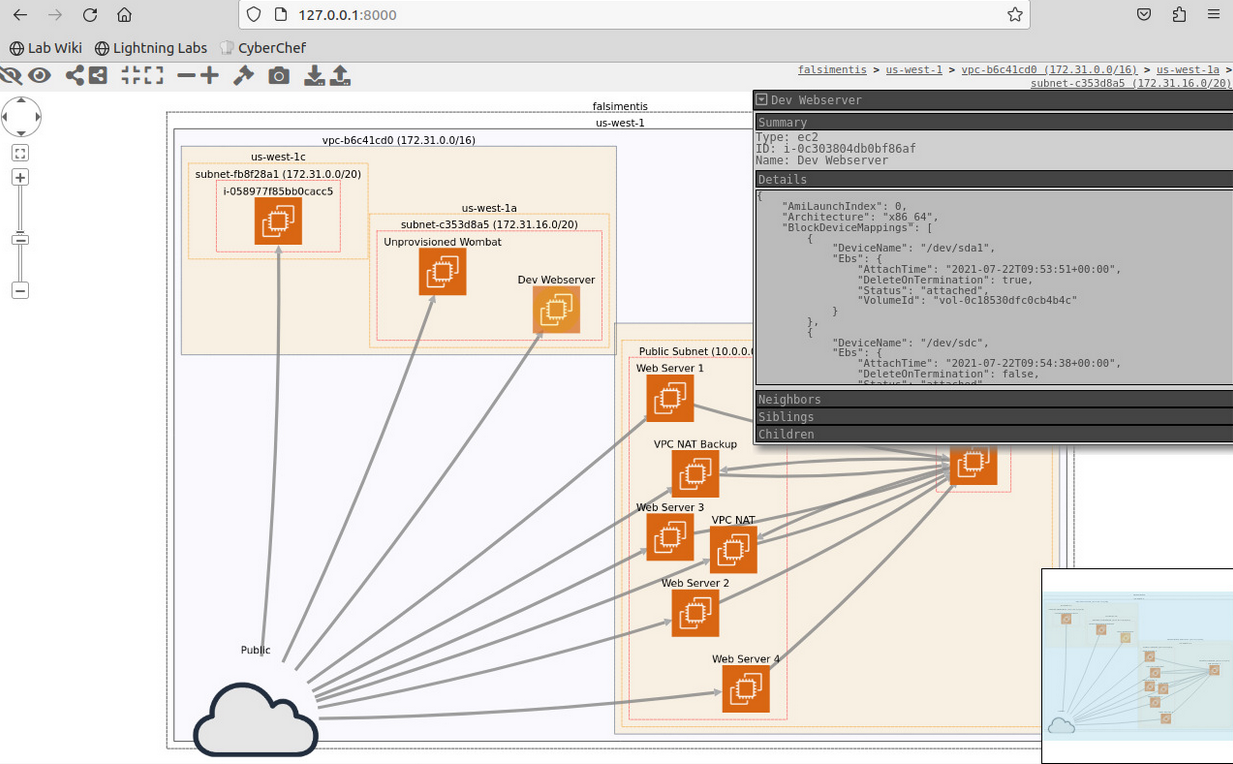Click the minus icon in the top toolbar

(x=186, y=76)
